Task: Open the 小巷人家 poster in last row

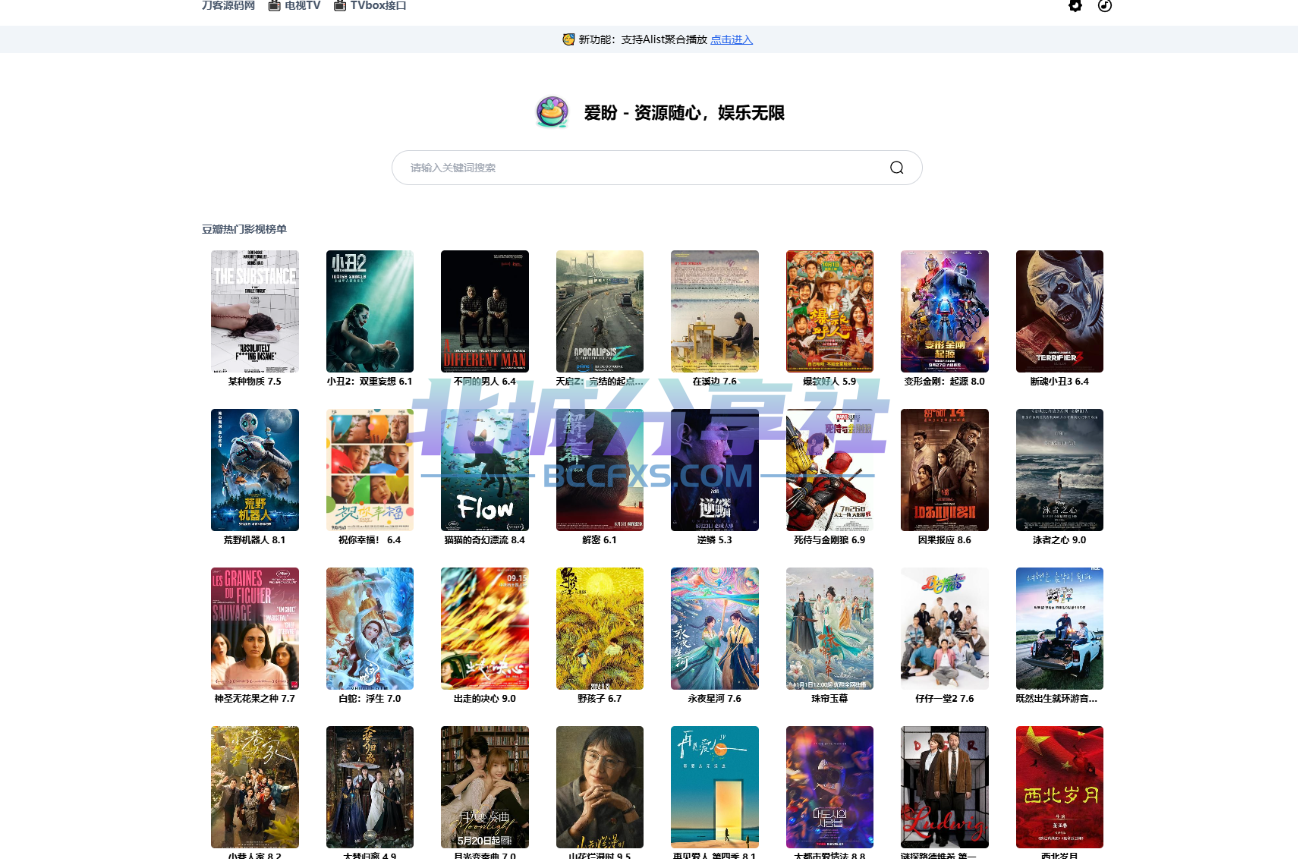Action: click(255, 787)
